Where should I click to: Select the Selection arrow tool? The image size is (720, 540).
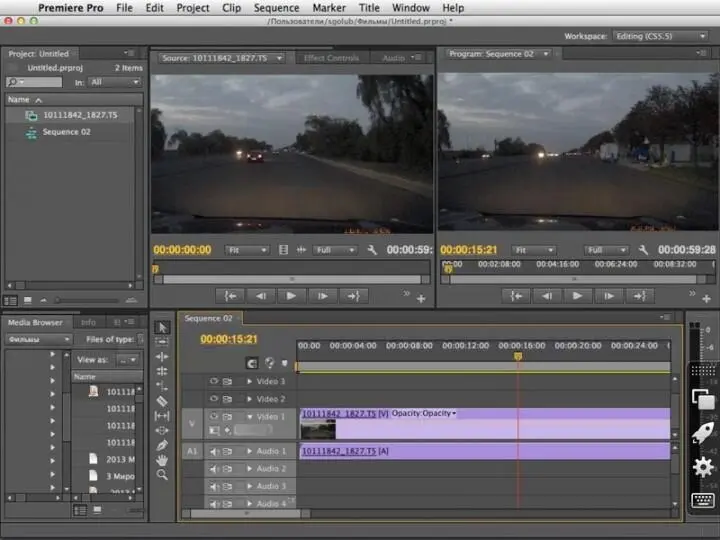coord(162,327)
